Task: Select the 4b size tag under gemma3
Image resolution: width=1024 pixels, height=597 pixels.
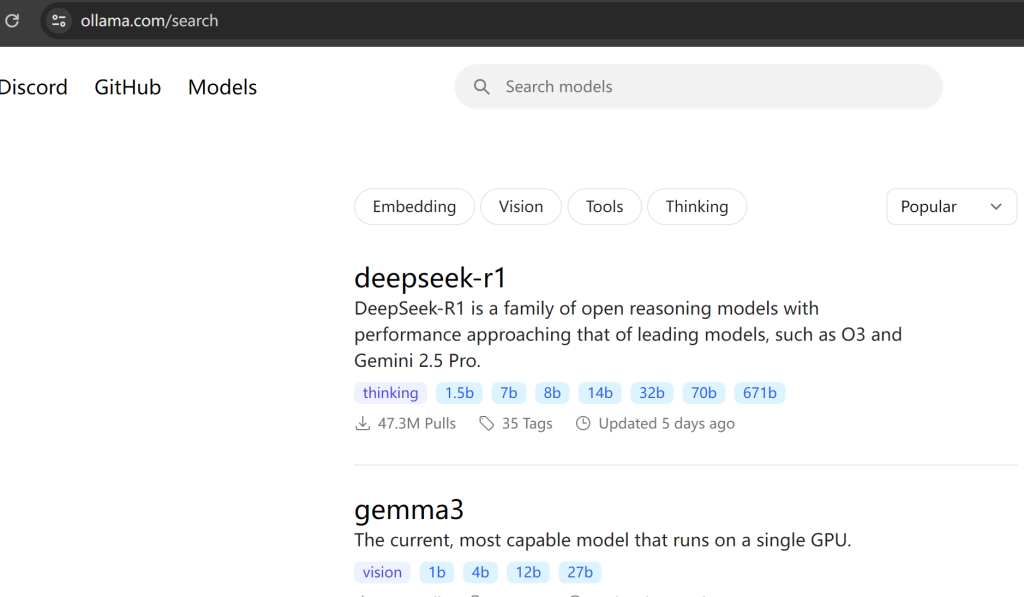Action: coord(480,572)
